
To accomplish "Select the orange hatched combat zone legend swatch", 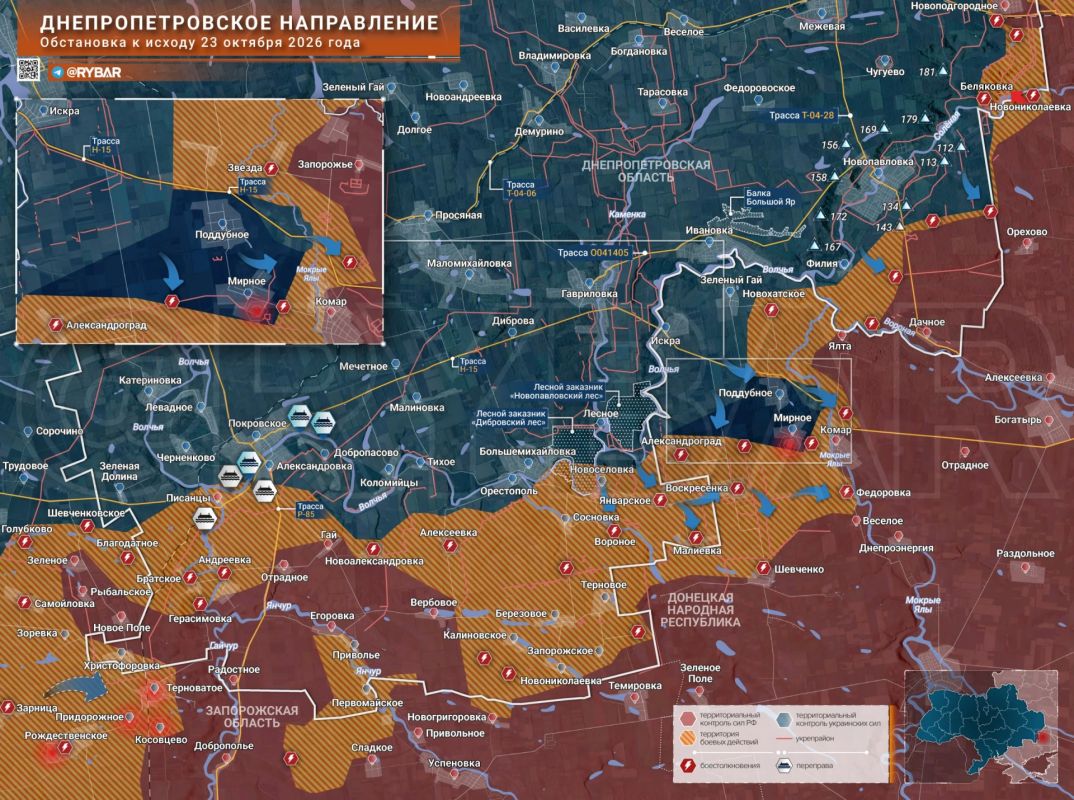I will [x=688, y=738].
